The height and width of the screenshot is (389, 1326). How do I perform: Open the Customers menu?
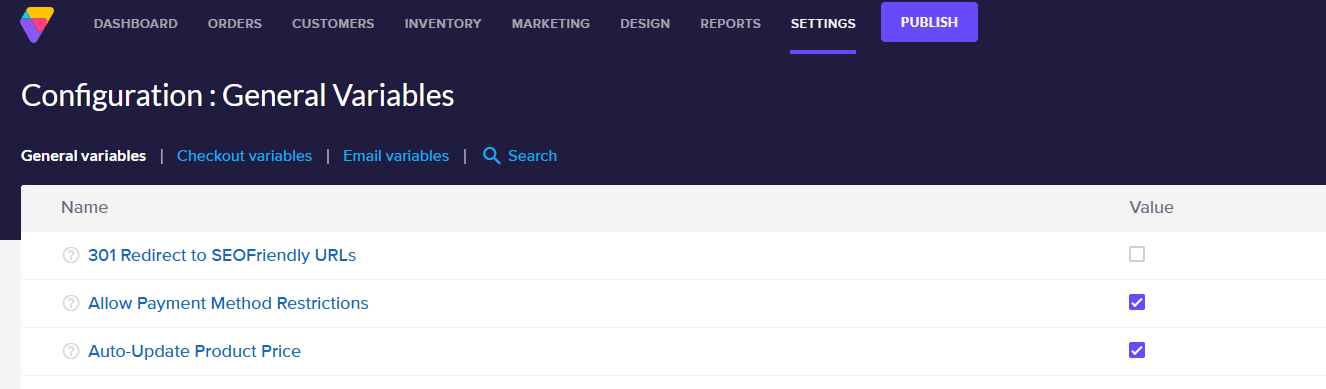(333, 23)
